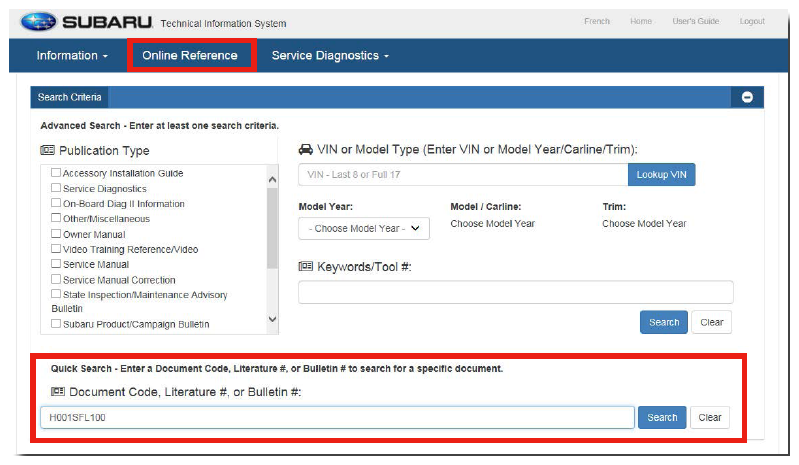Go to Home link
This screenshot has width=799, height=465.
641,21
